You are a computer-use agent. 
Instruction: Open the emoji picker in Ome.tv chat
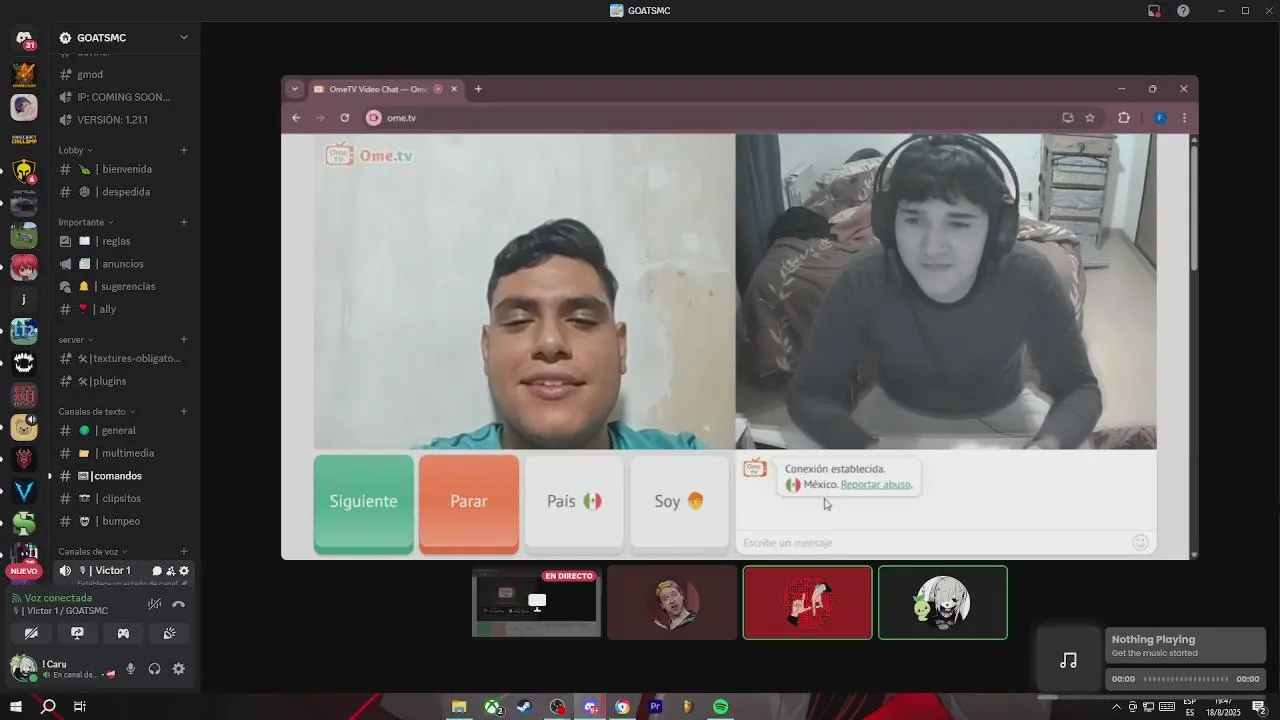click(1140, 542)
